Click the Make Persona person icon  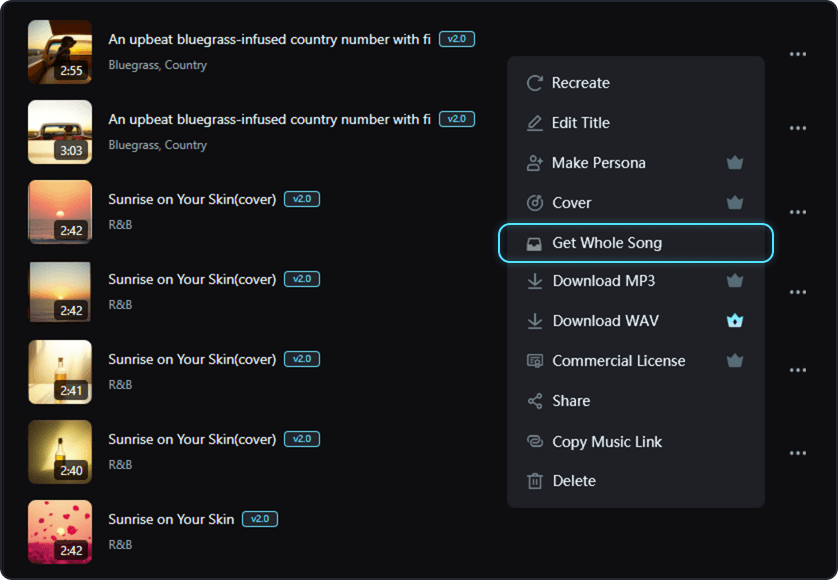pos(535,162)
